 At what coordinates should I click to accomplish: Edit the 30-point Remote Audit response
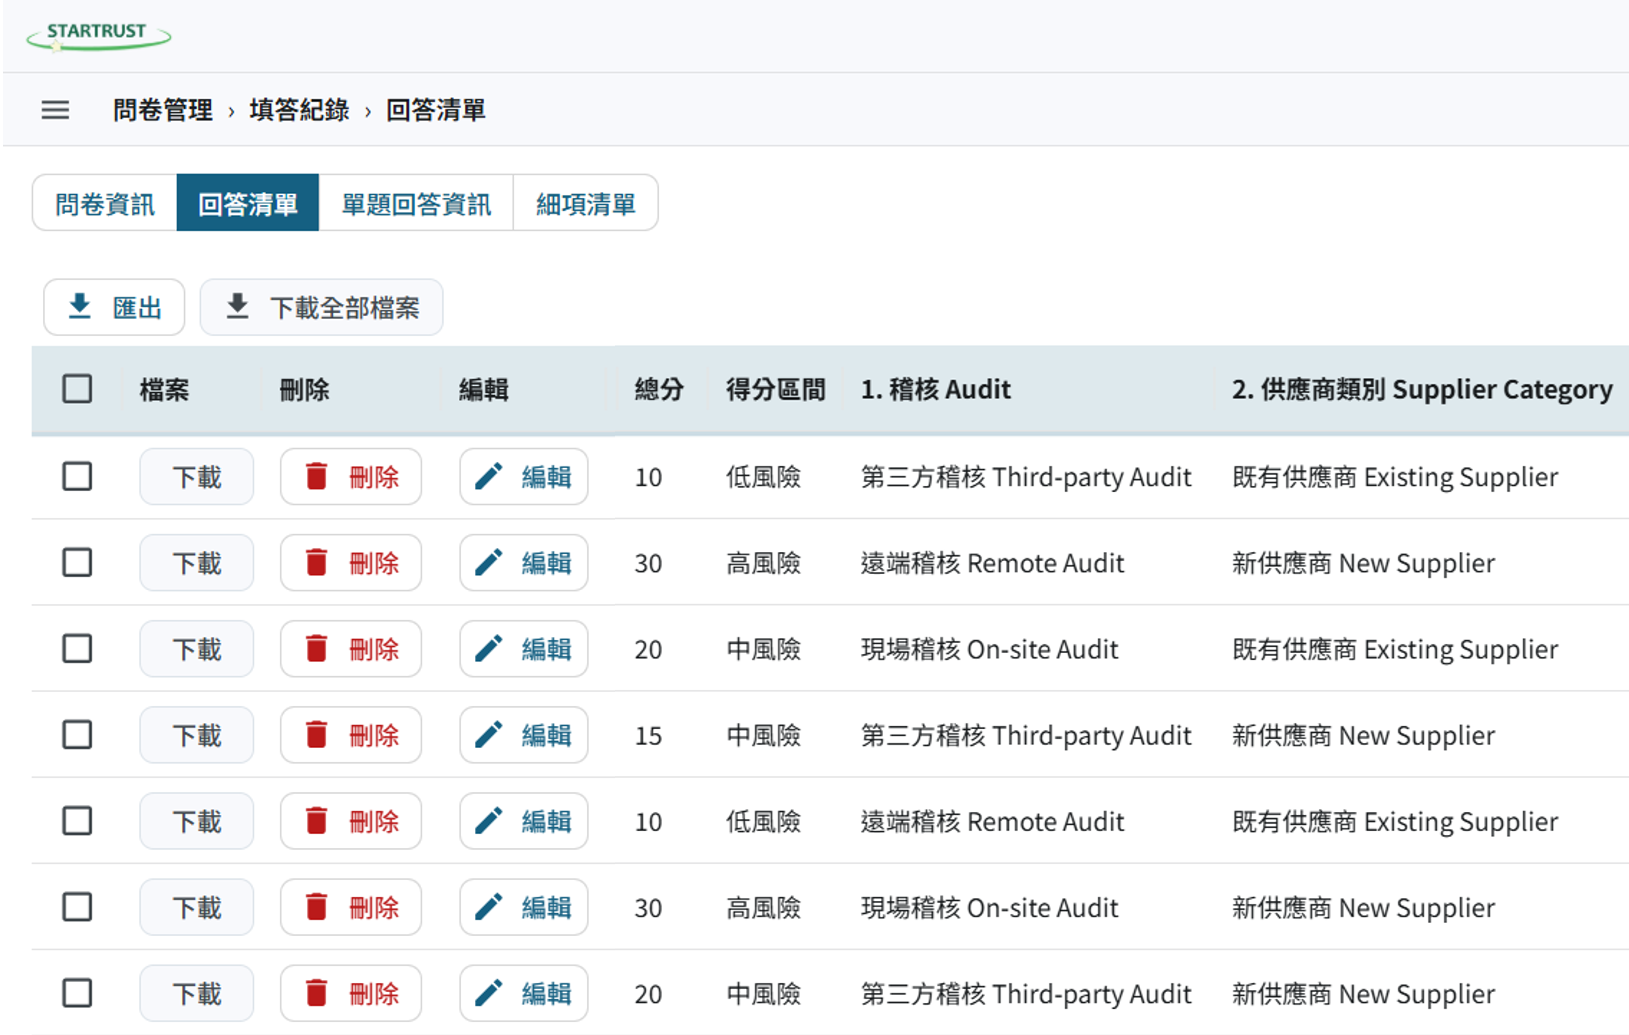pos(523,563)
